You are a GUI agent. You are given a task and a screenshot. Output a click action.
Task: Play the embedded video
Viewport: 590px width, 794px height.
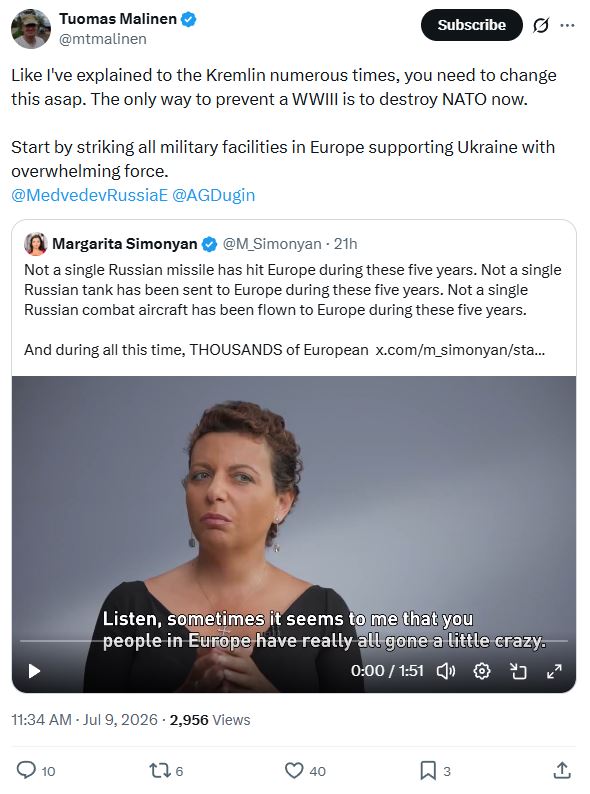click(x=34, y=671)
